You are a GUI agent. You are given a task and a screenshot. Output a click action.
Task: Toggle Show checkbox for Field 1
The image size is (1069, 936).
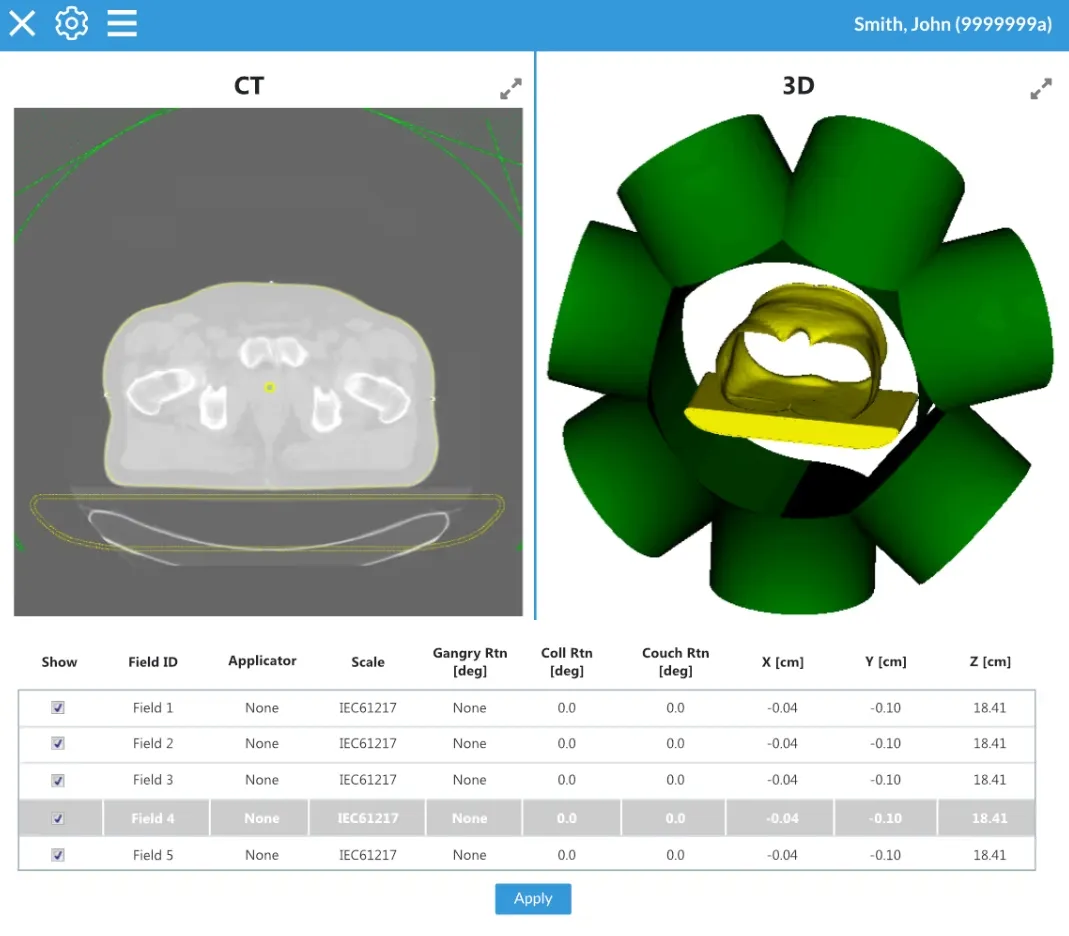click(x=58, y=708)
